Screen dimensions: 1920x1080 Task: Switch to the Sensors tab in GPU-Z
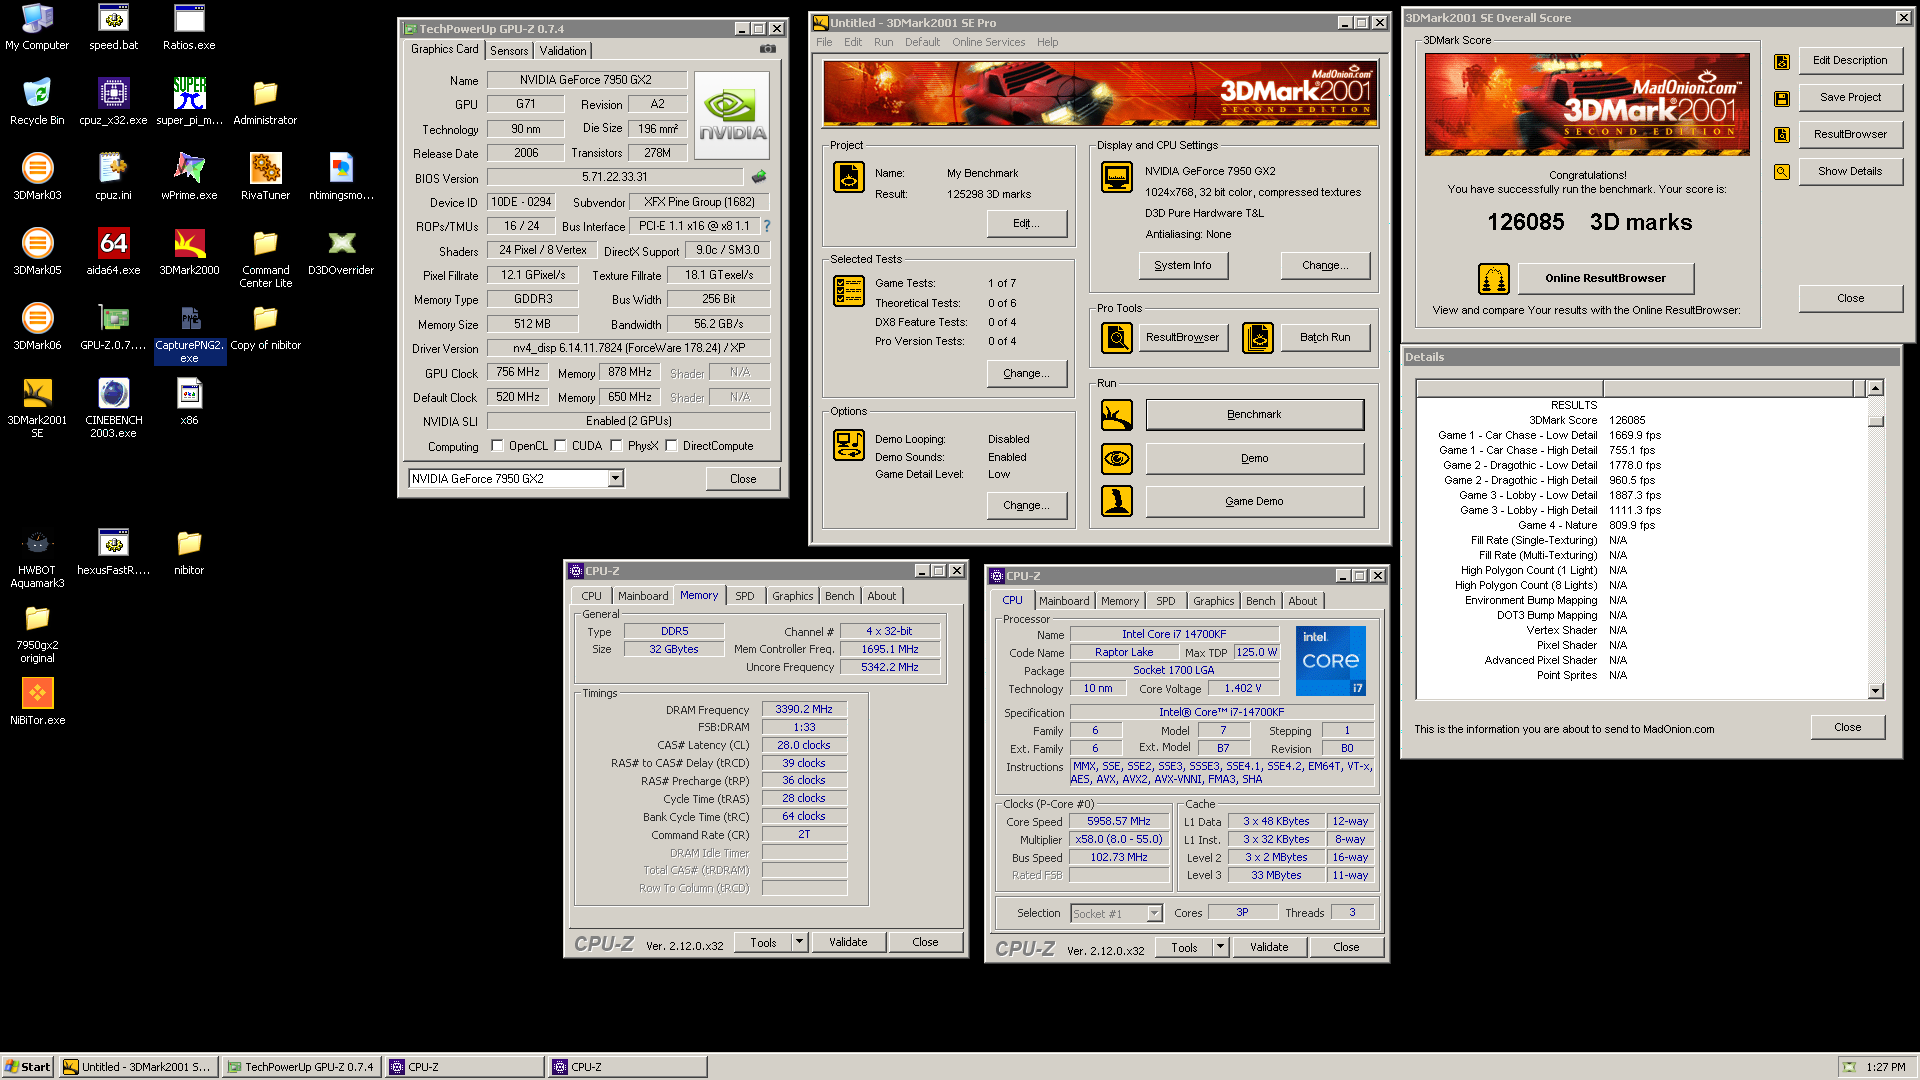pos(509,51)
